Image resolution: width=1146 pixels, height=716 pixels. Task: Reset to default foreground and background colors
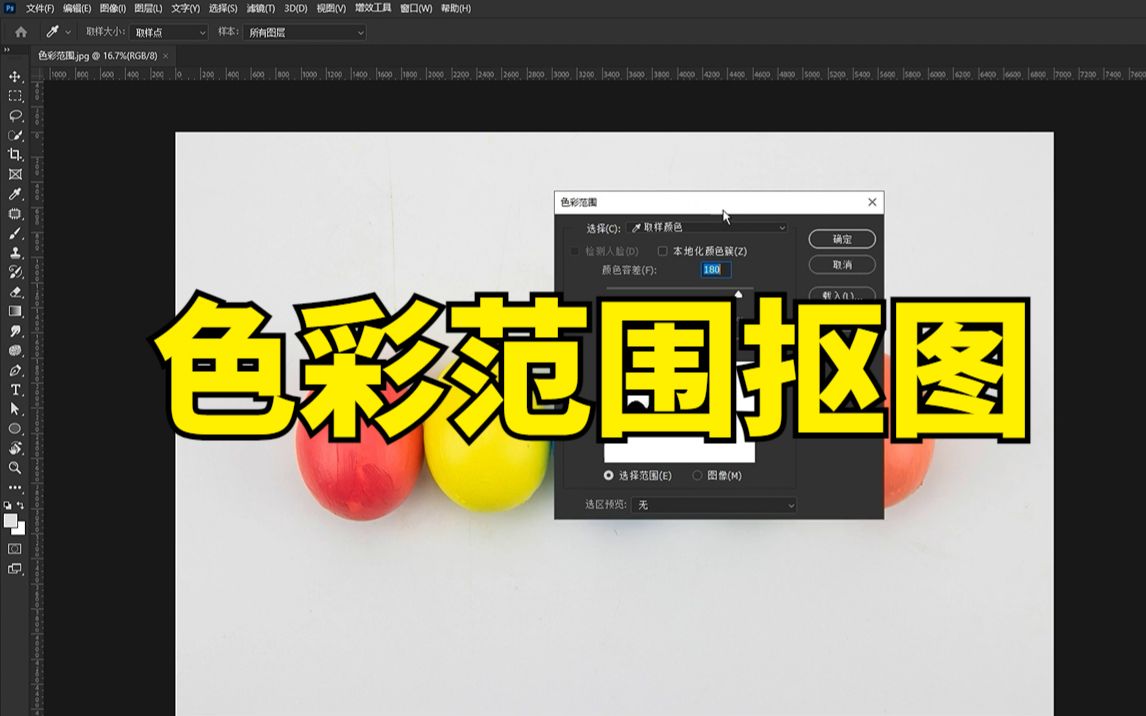pos(7,506)
